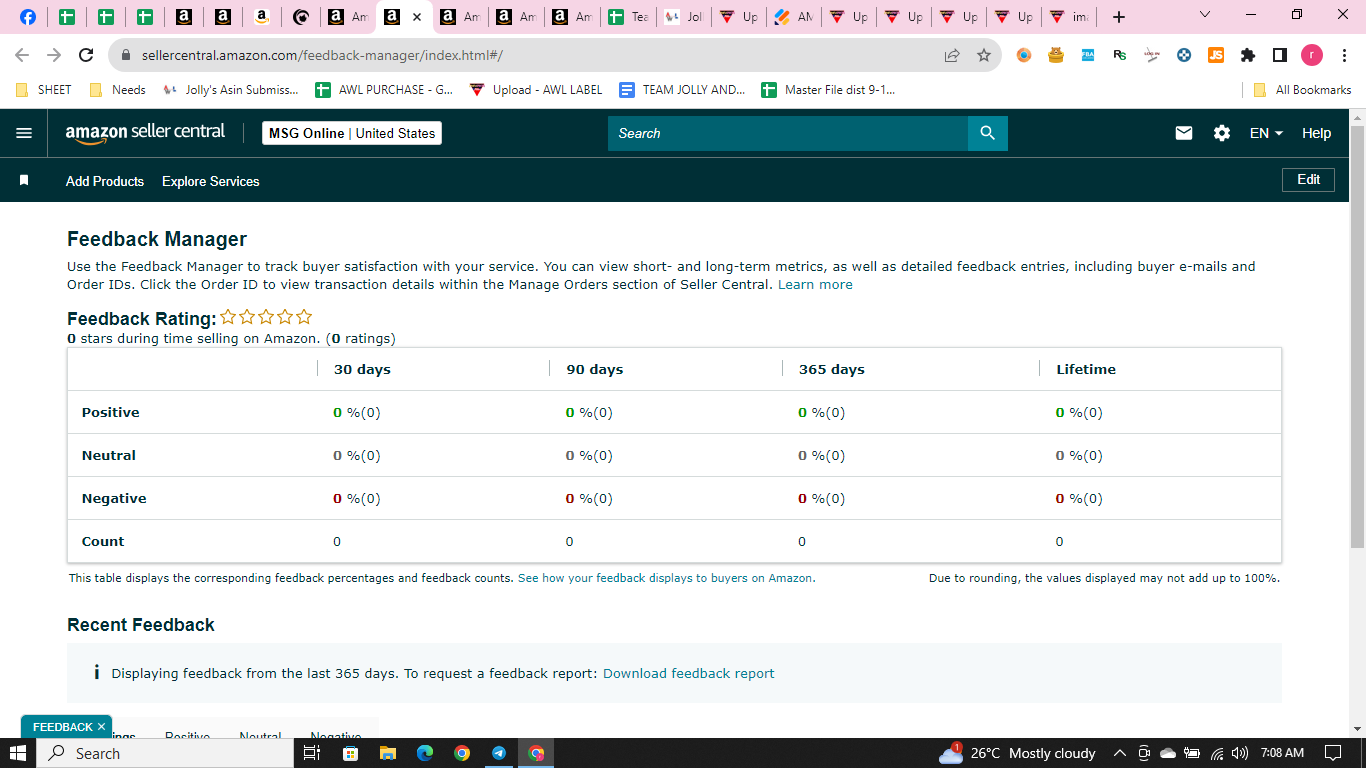The width and height of the screenshot is (1366, 768).
Task: Open a new browser tab
Action: [x=1119, y=17]
